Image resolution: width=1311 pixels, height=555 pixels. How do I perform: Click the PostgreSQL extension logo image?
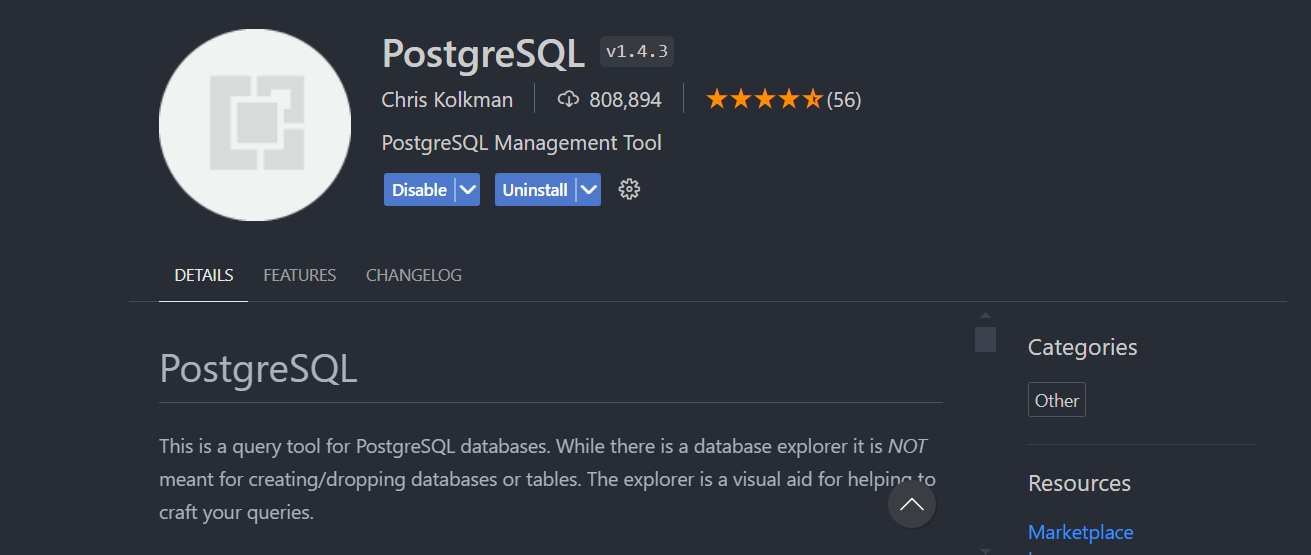tap(255, 124)
